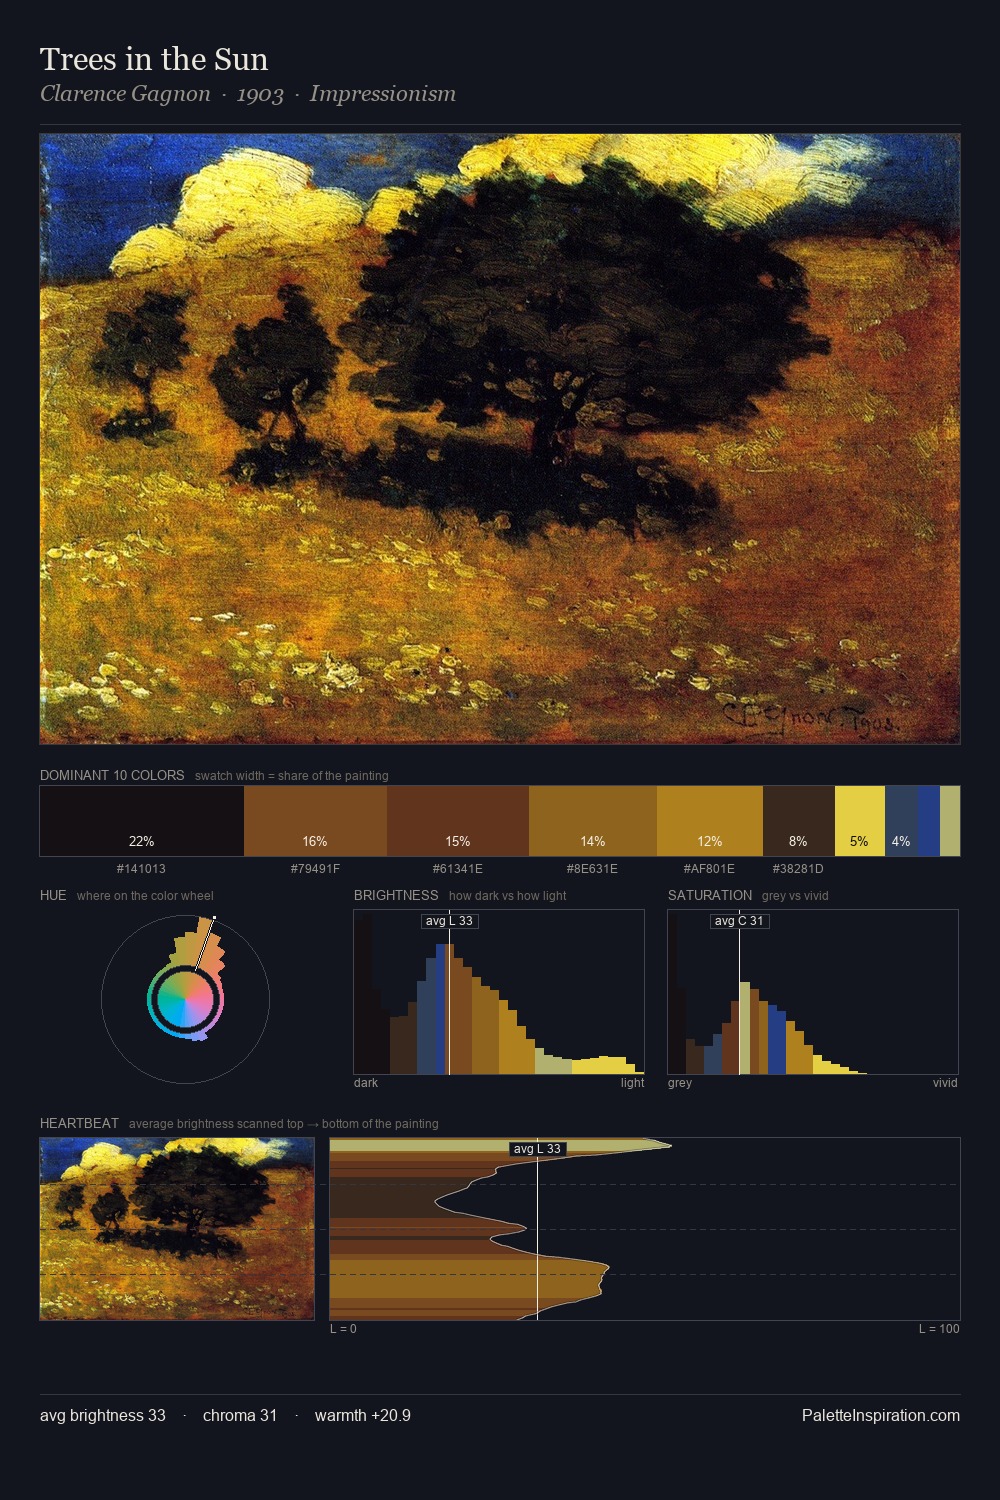
Task: Click the "L = 100" axis label
Action: tap(939, 1329)
